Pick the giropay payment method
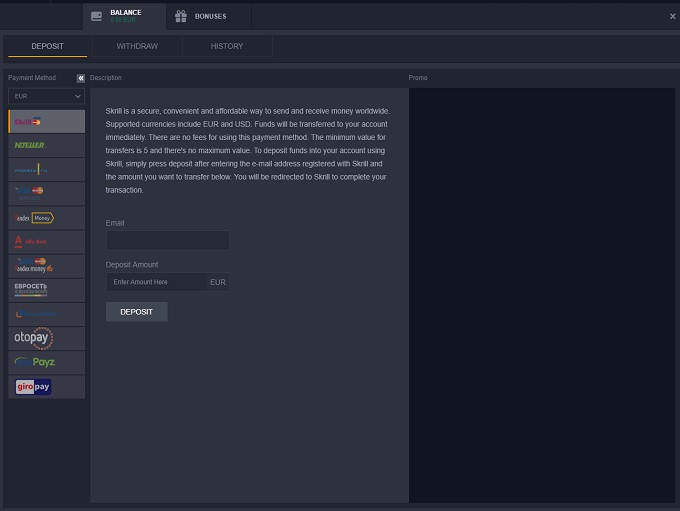680x511 pixels. 46,387
